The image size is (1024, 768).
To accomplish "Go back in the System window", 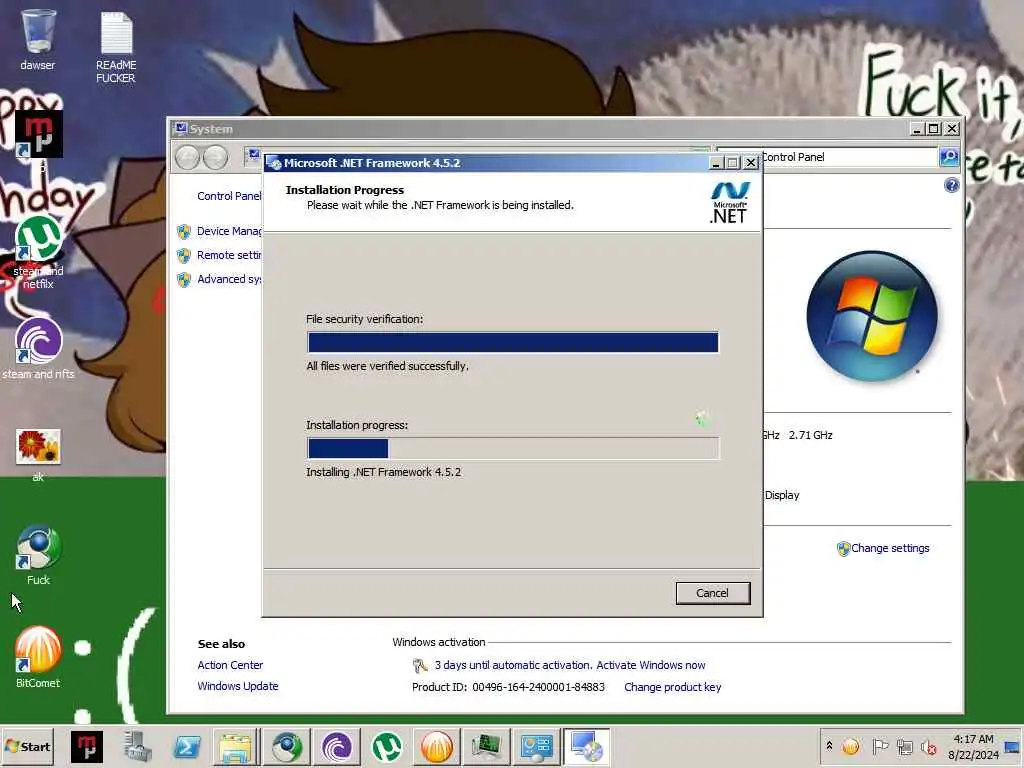I will tap(188, 157).
